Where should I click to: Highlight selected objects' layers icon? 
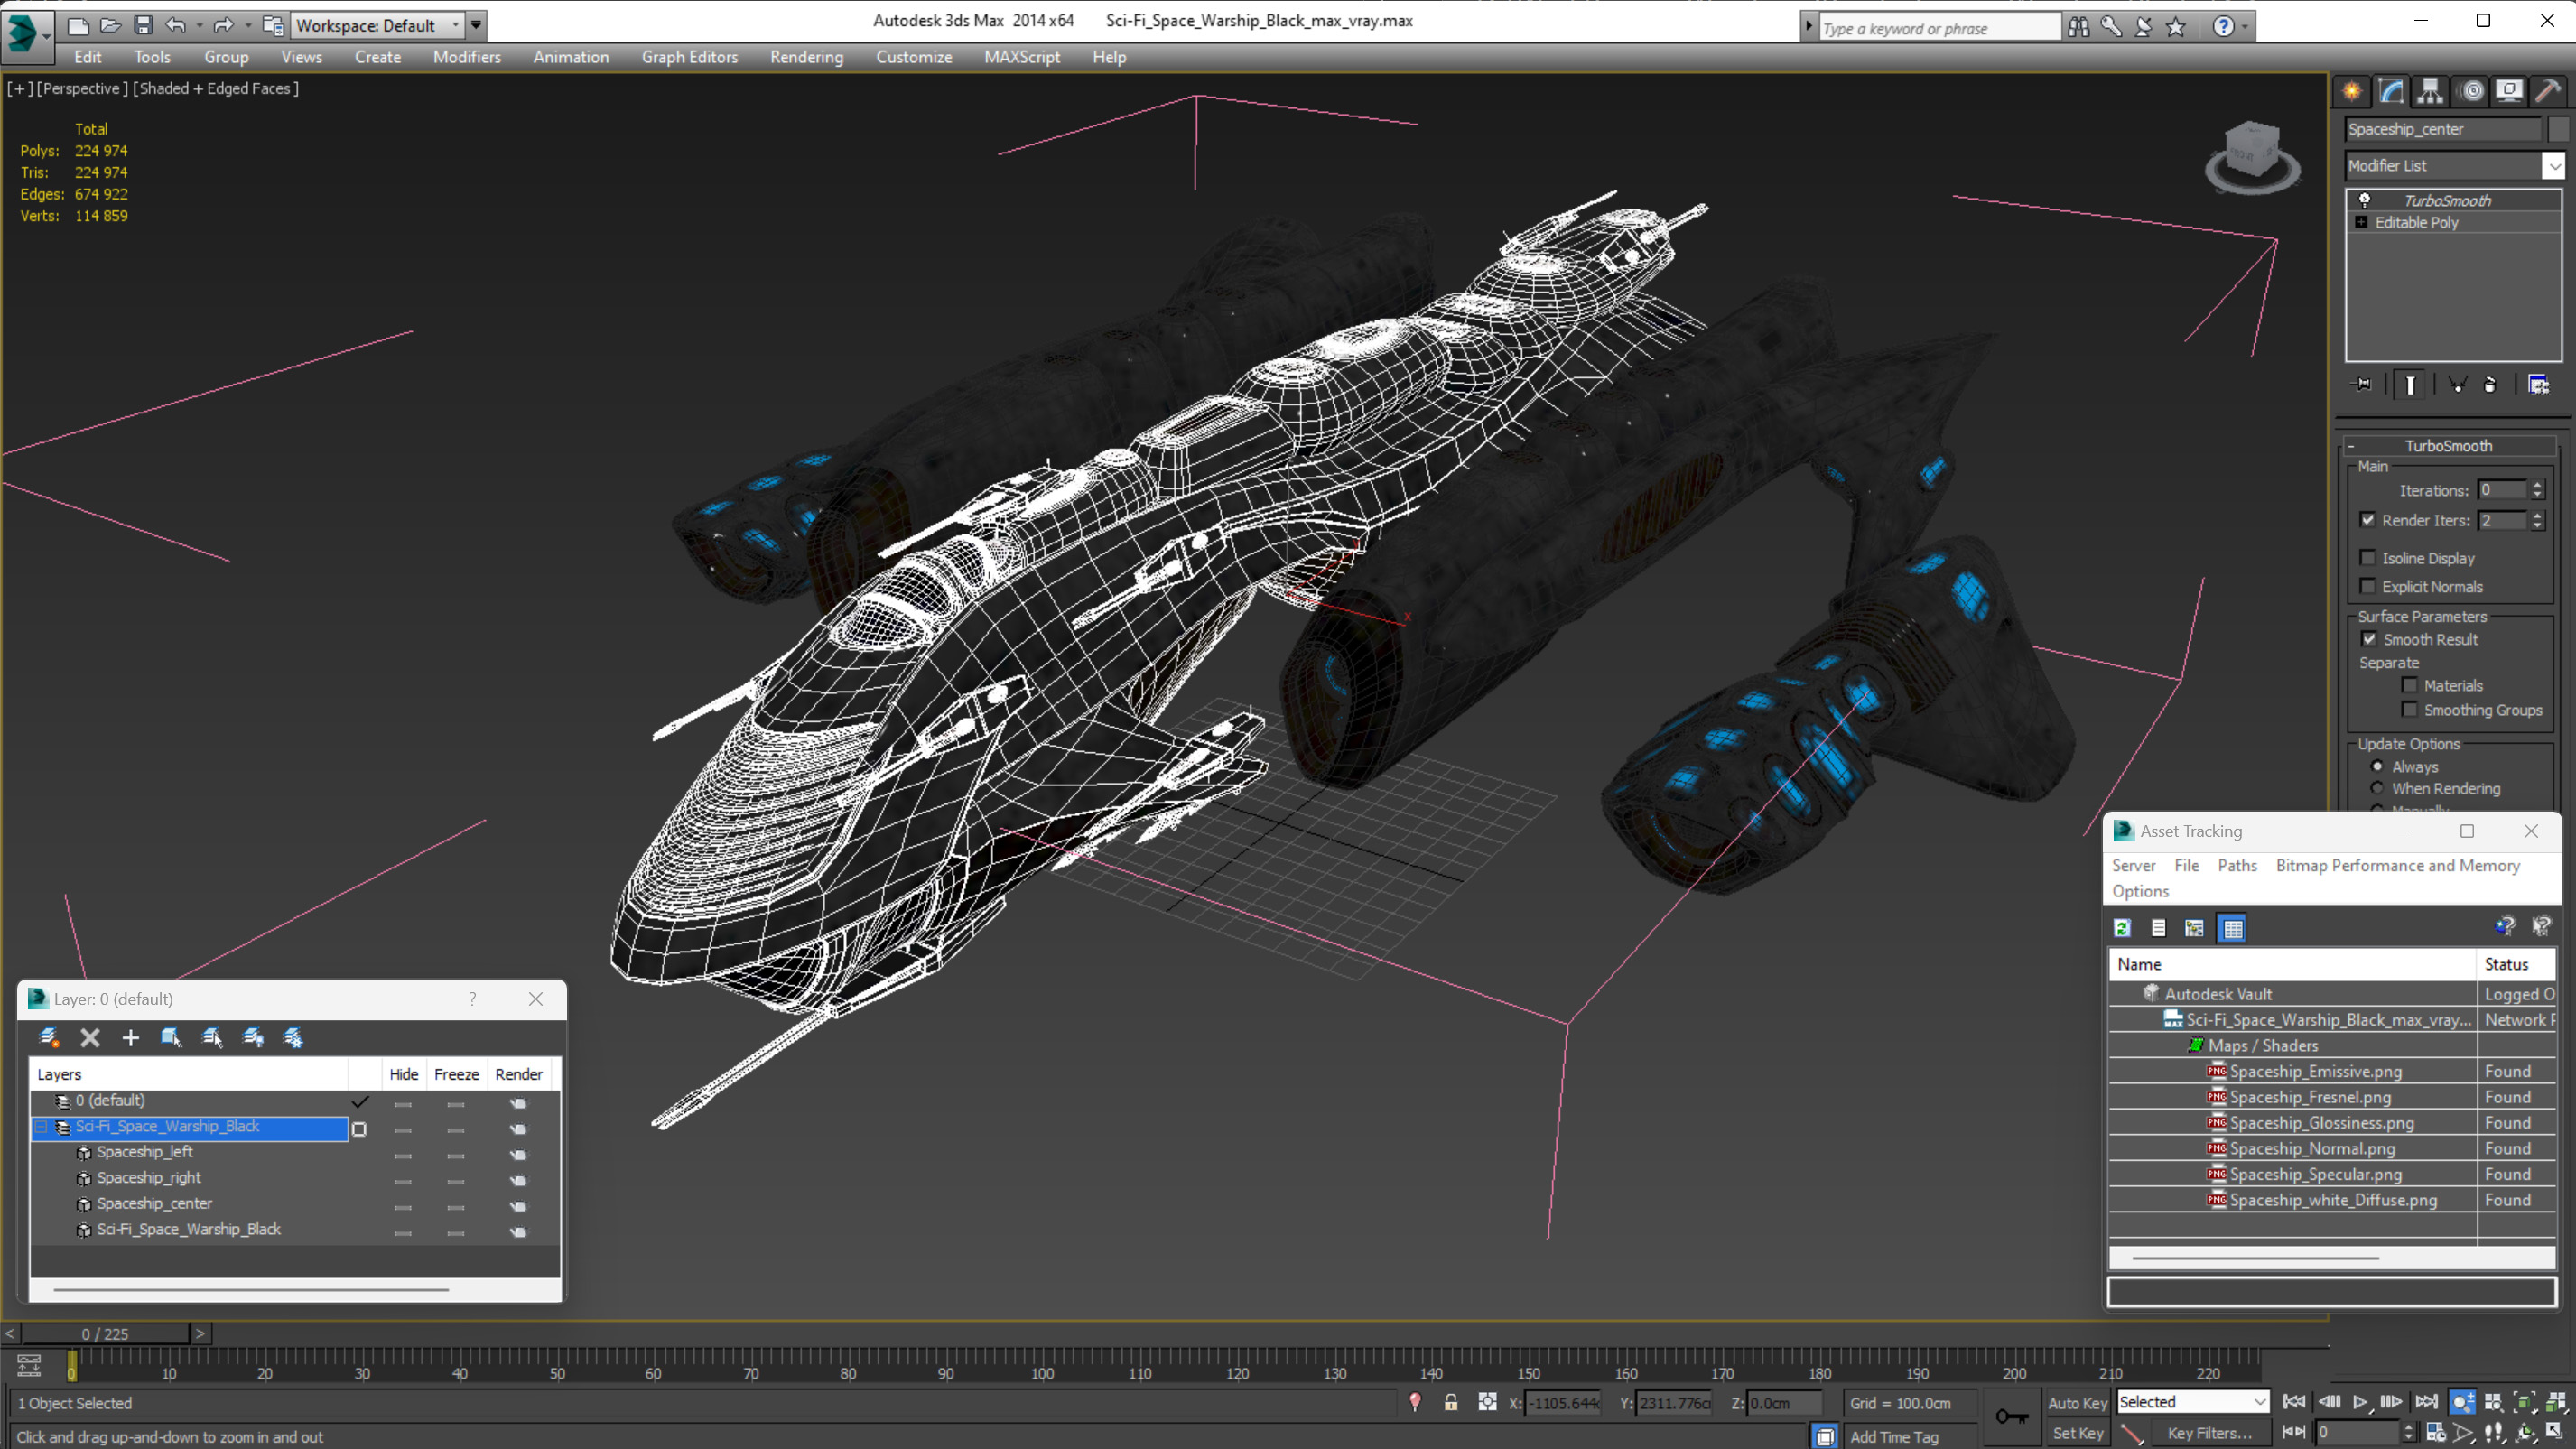coord(212,1037)
